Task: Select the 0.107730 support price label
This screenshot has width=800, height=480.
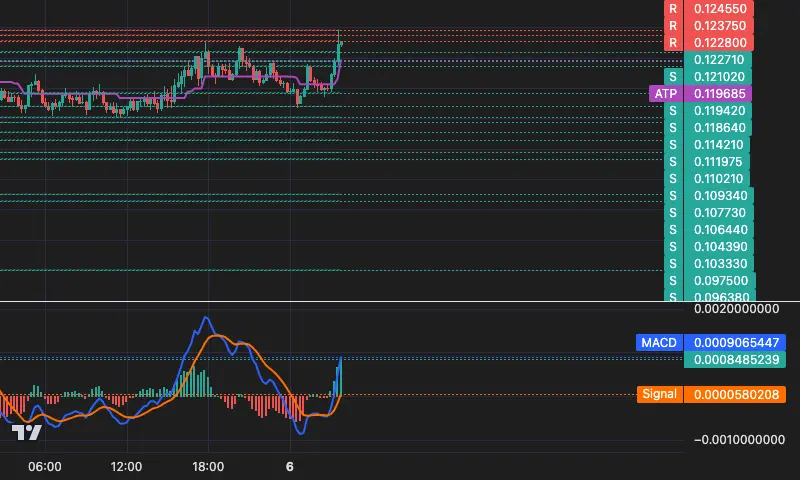Action: [708, 213]
